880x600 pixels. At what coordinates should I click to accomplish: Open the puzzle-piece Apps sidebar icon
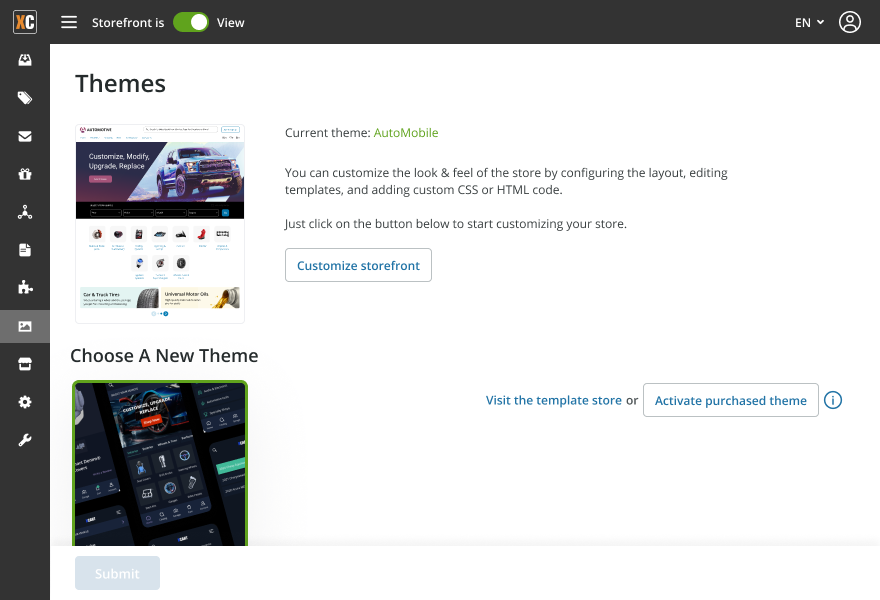(25, 287)
